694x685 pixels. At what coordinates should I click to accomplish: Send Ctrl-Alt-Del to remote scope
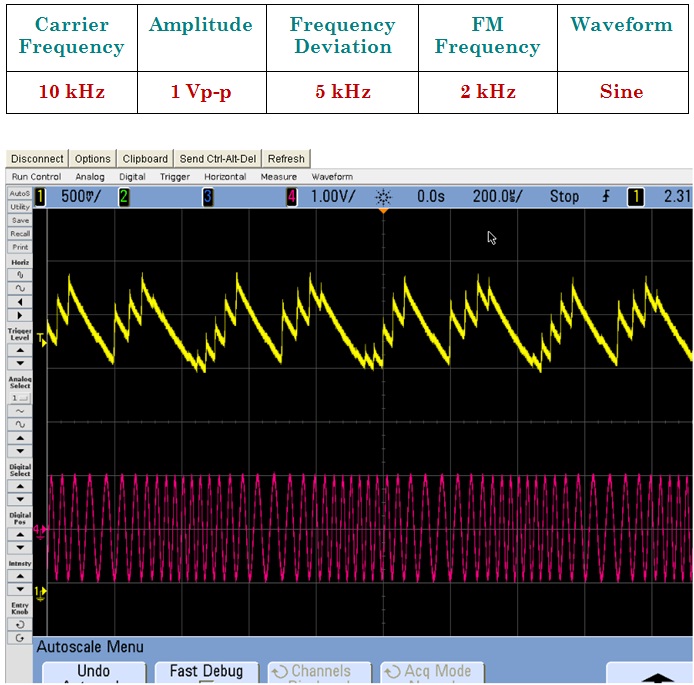click(x=218, y=158)
